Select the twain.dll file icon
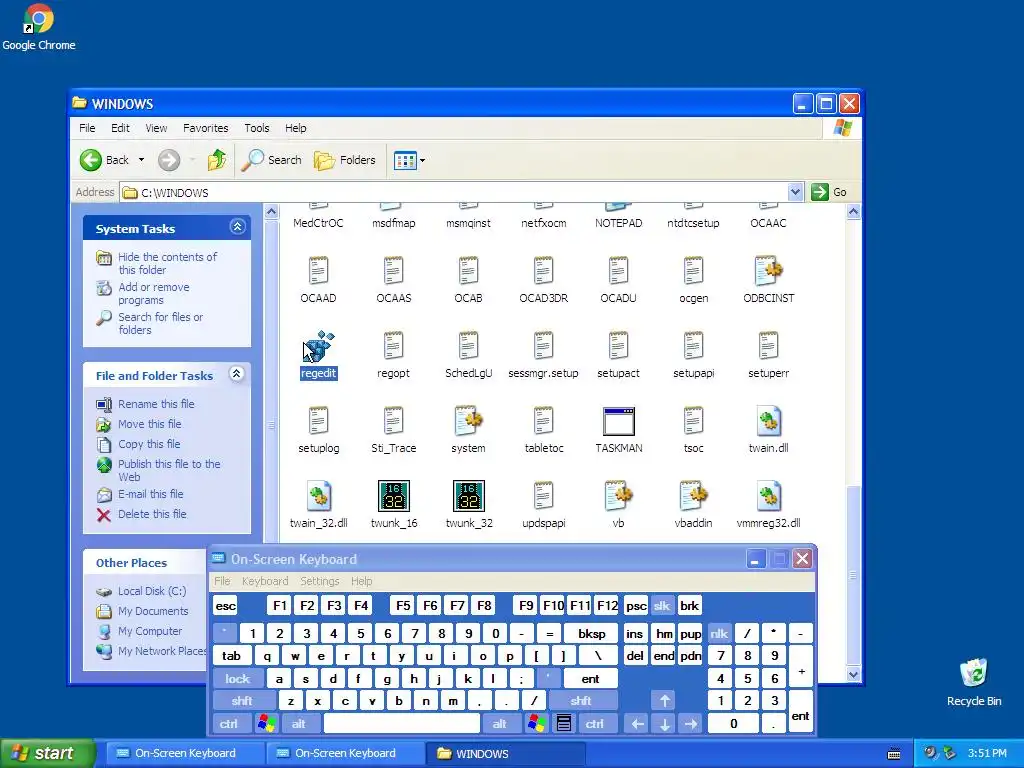The width and height of the screenshot is (1024, 768). coord(769,421)
